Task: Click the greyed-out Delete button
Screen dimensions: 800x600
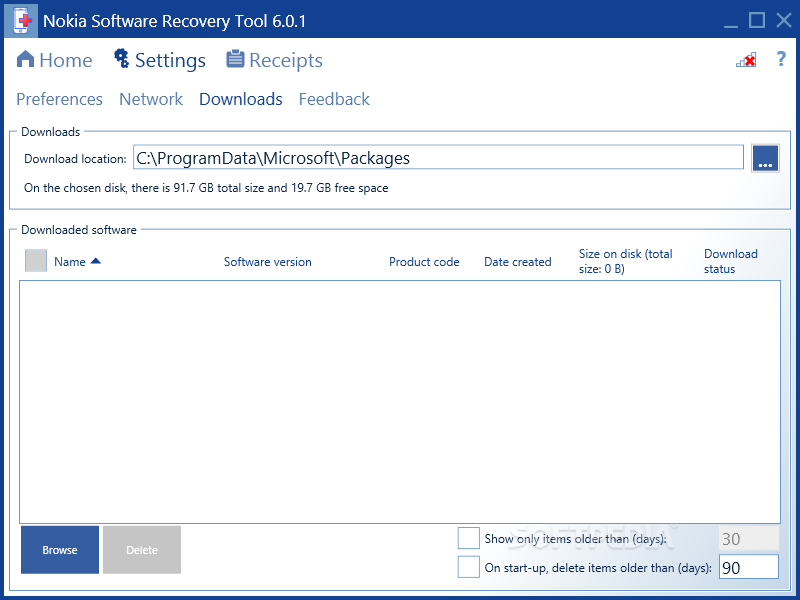Action: pos(142,550)
